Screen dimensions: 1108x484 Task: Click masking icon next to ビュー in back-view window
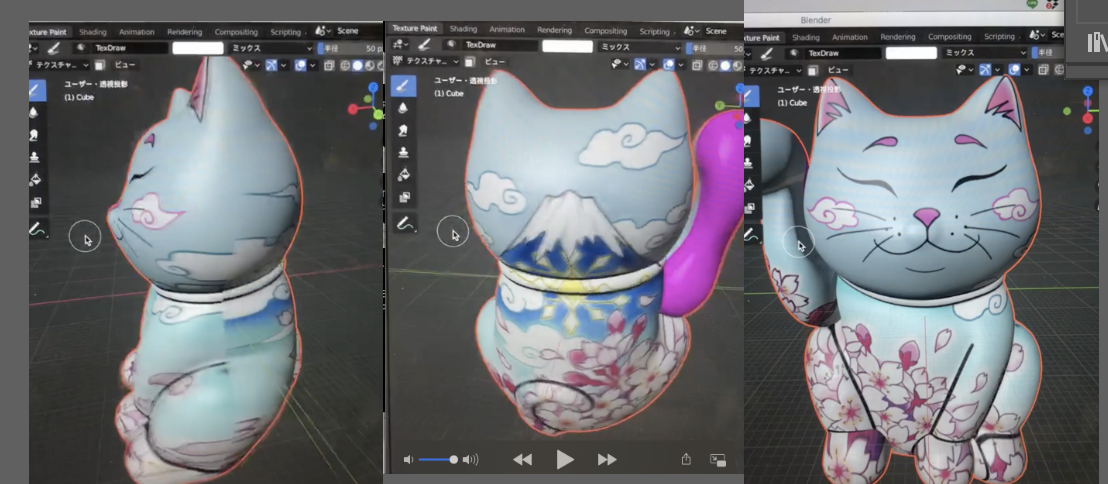(x=471, y=61)
